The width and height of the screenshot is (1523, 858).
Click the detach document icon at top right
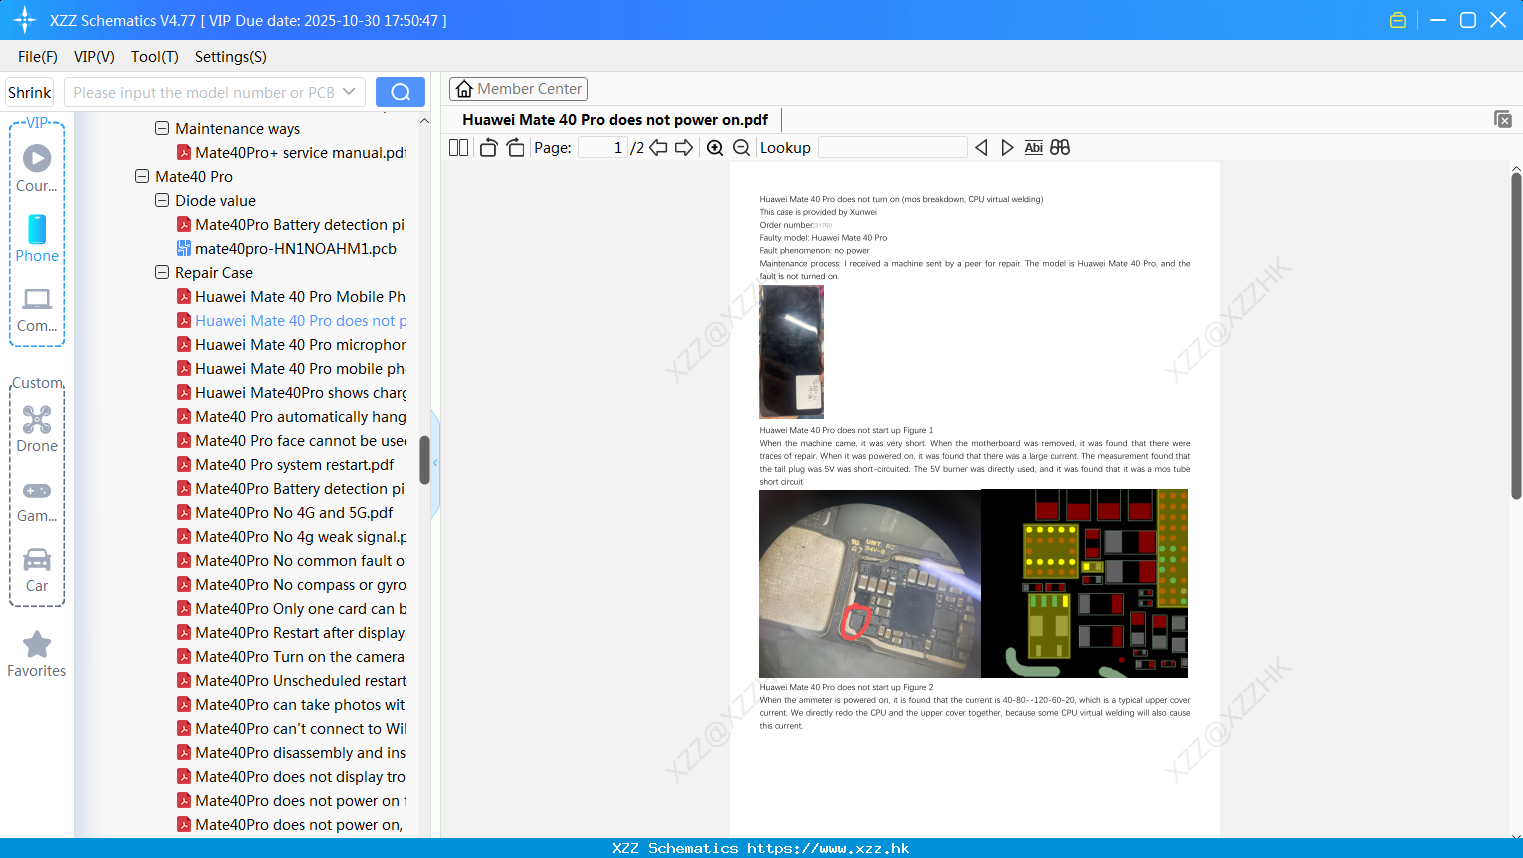pos(1502,119)
